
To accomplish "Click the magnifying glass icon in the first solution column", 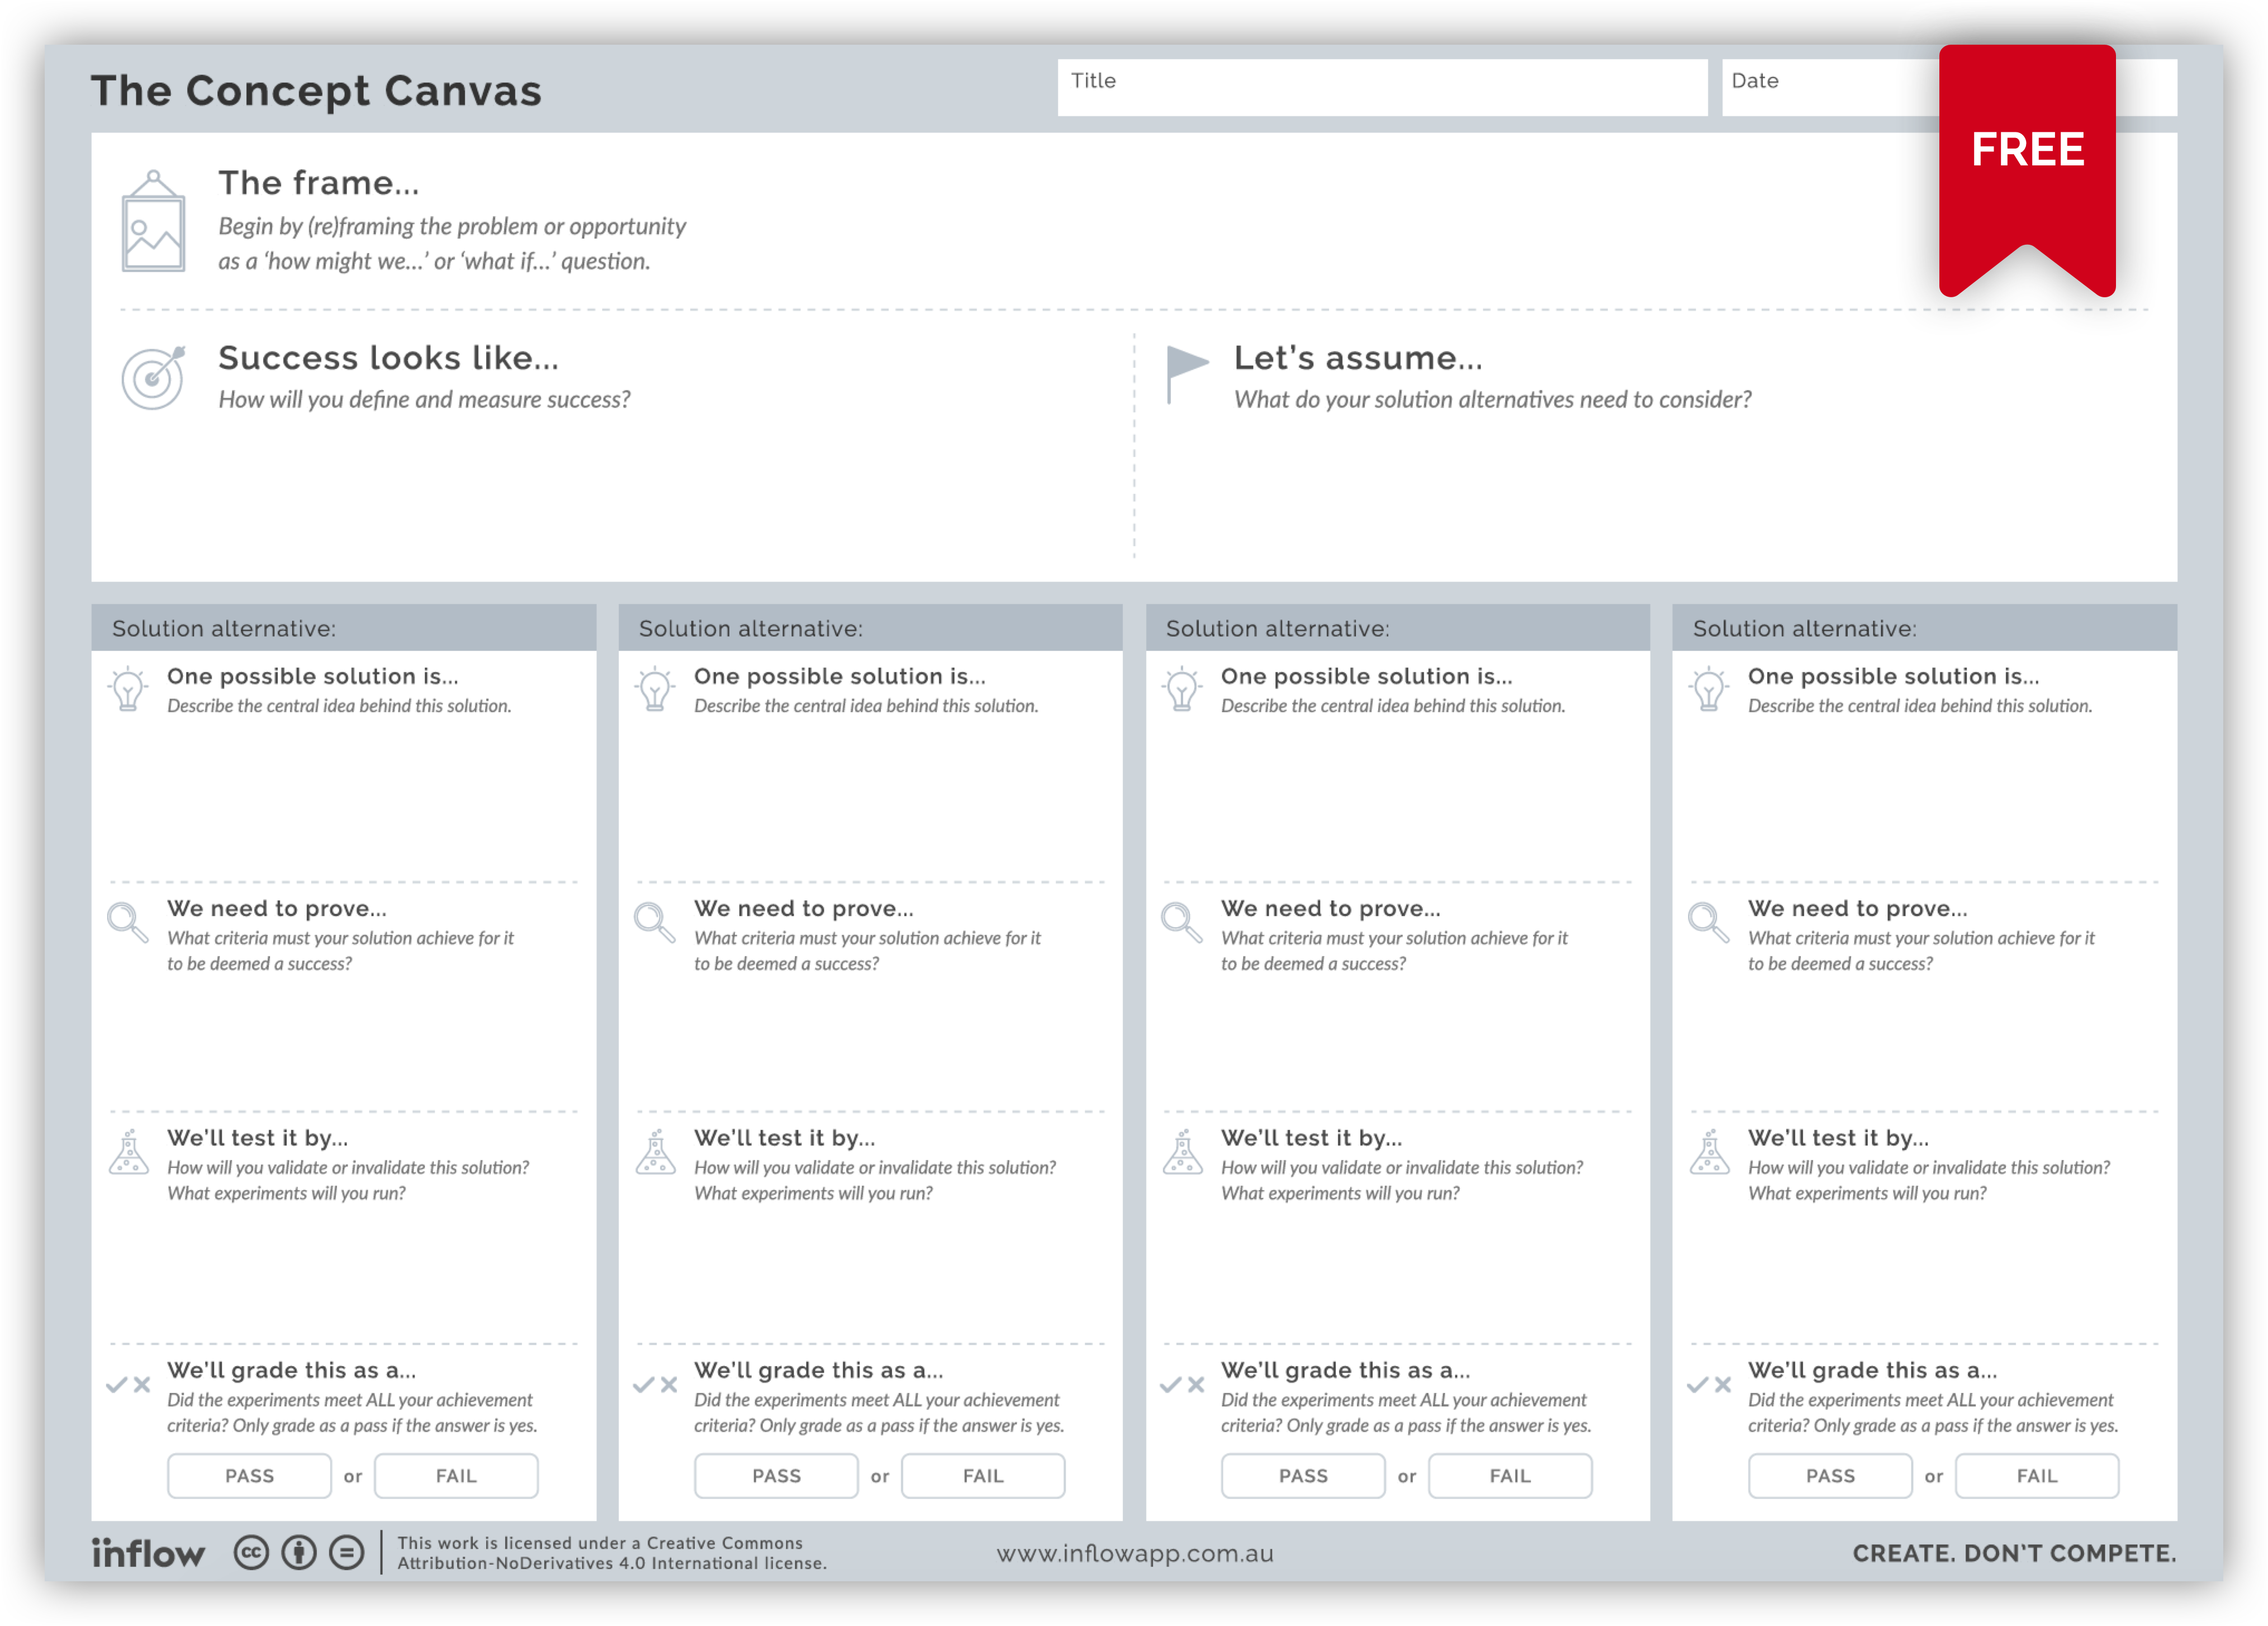I will (x=128, y=922).
